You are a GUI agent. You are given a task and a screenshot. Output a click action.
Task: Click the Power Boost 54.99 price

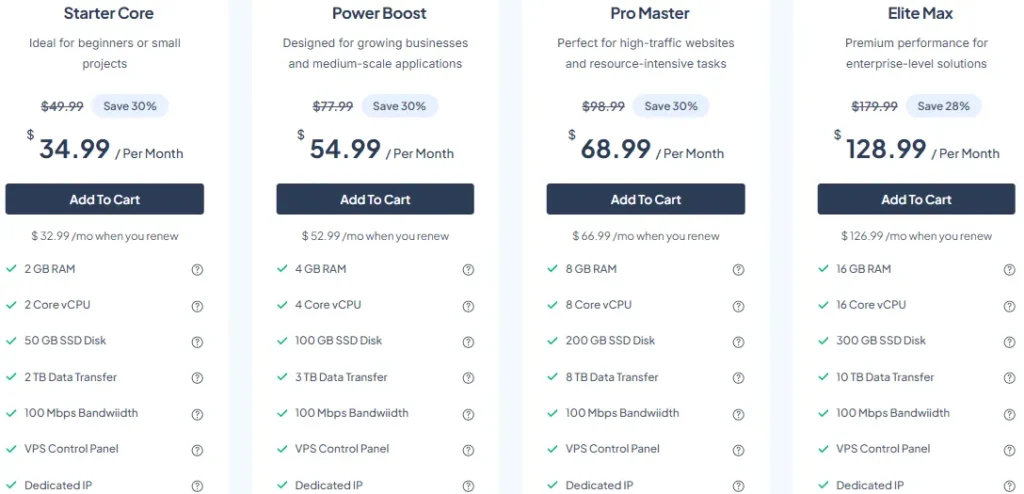coord(345,150)
